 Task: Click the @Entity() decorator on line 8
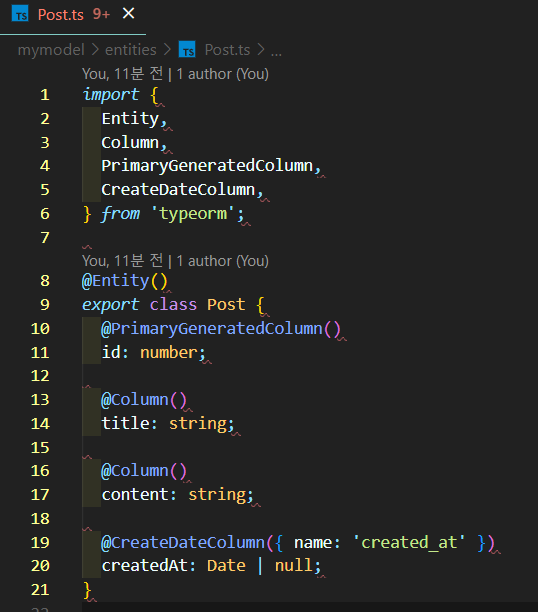click(125, 281)
